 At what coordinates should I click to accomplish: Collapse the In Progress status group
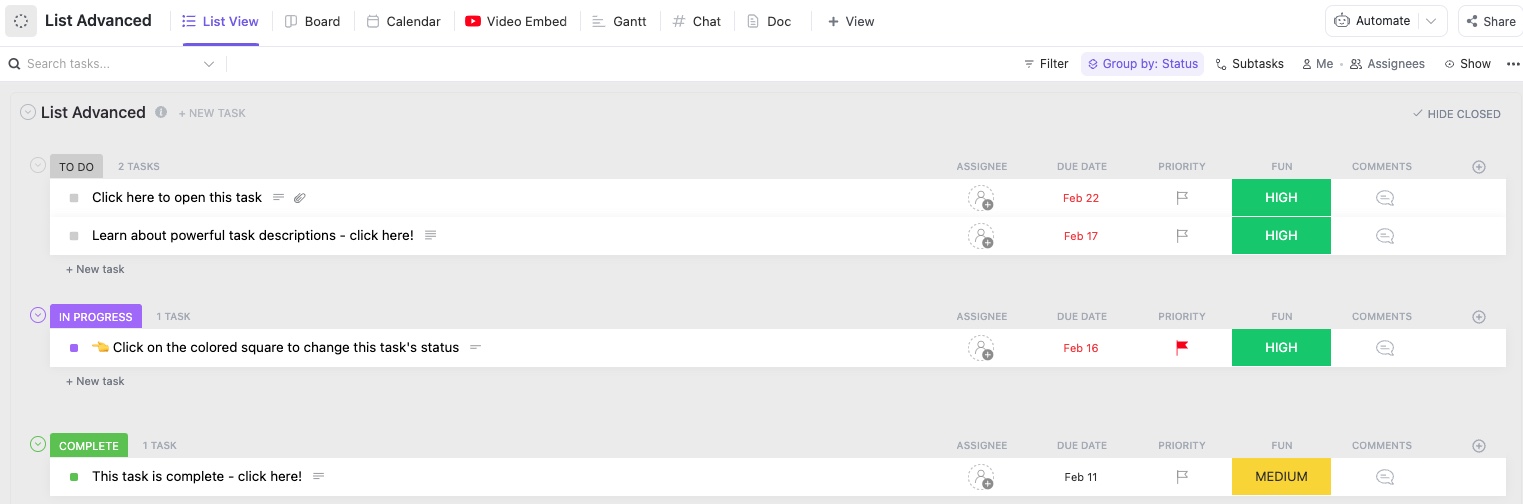click(x=38, y=316)
